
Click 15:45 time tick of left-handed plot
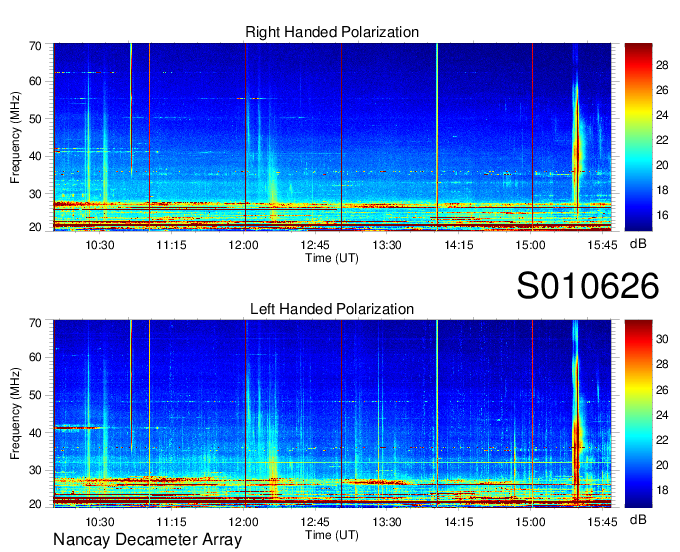coord(602,522)
